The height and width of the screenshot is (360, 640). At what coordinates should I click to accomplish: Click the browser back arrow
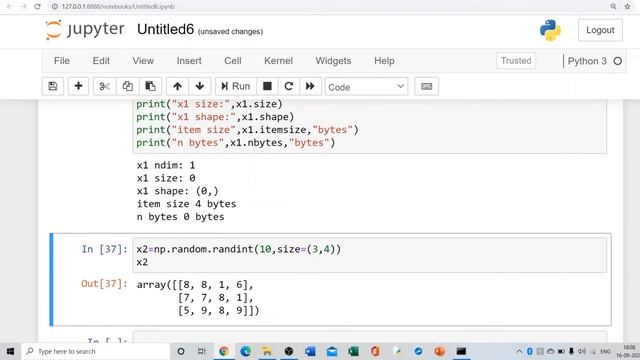tap(9, 7)
